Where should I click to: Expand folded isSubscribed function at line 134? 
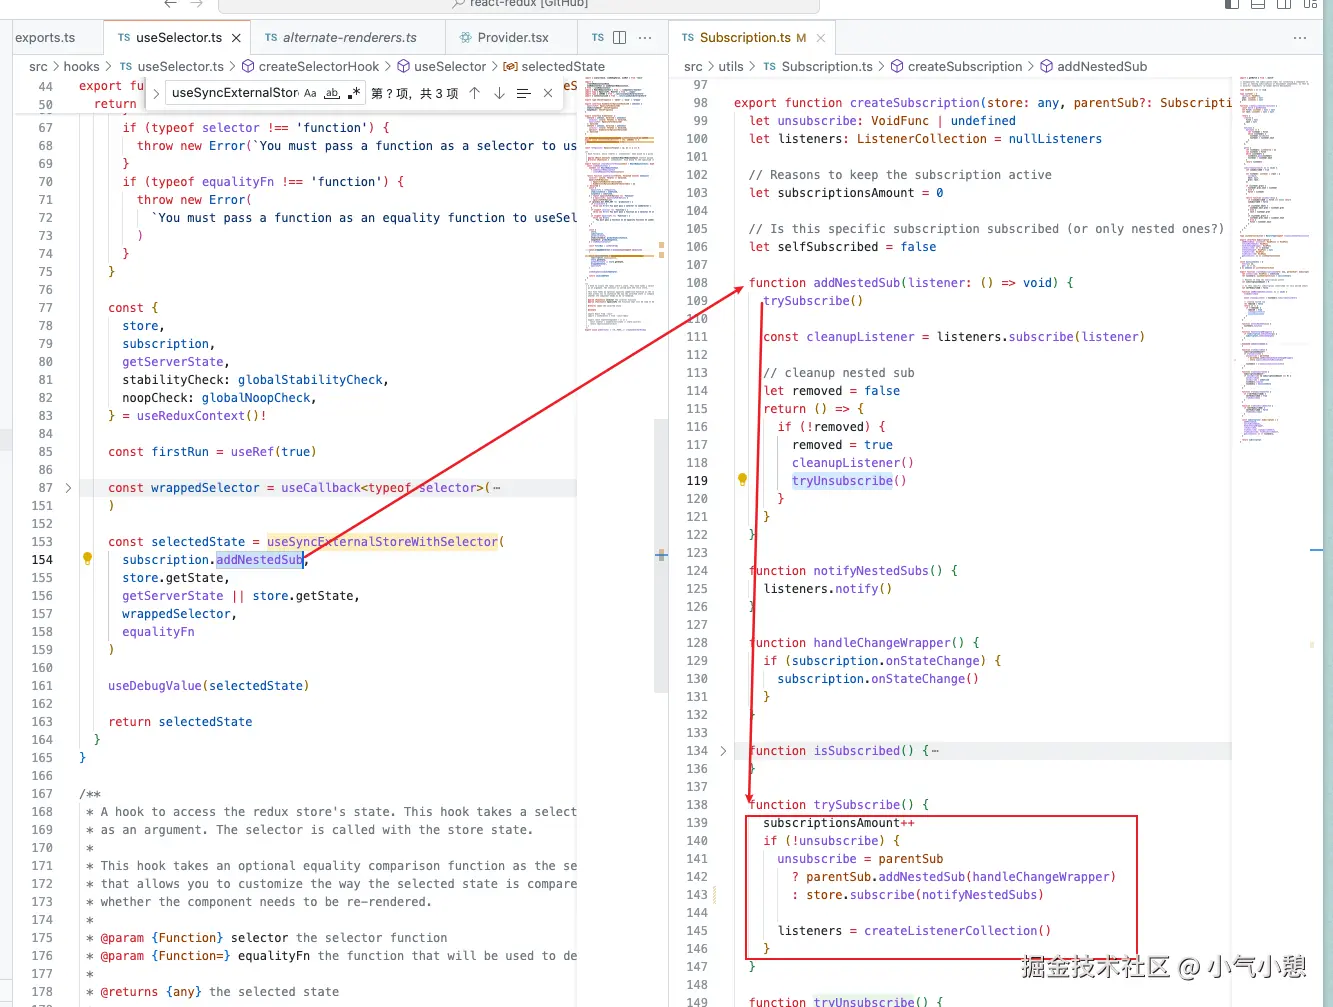(x=723, y=751)
